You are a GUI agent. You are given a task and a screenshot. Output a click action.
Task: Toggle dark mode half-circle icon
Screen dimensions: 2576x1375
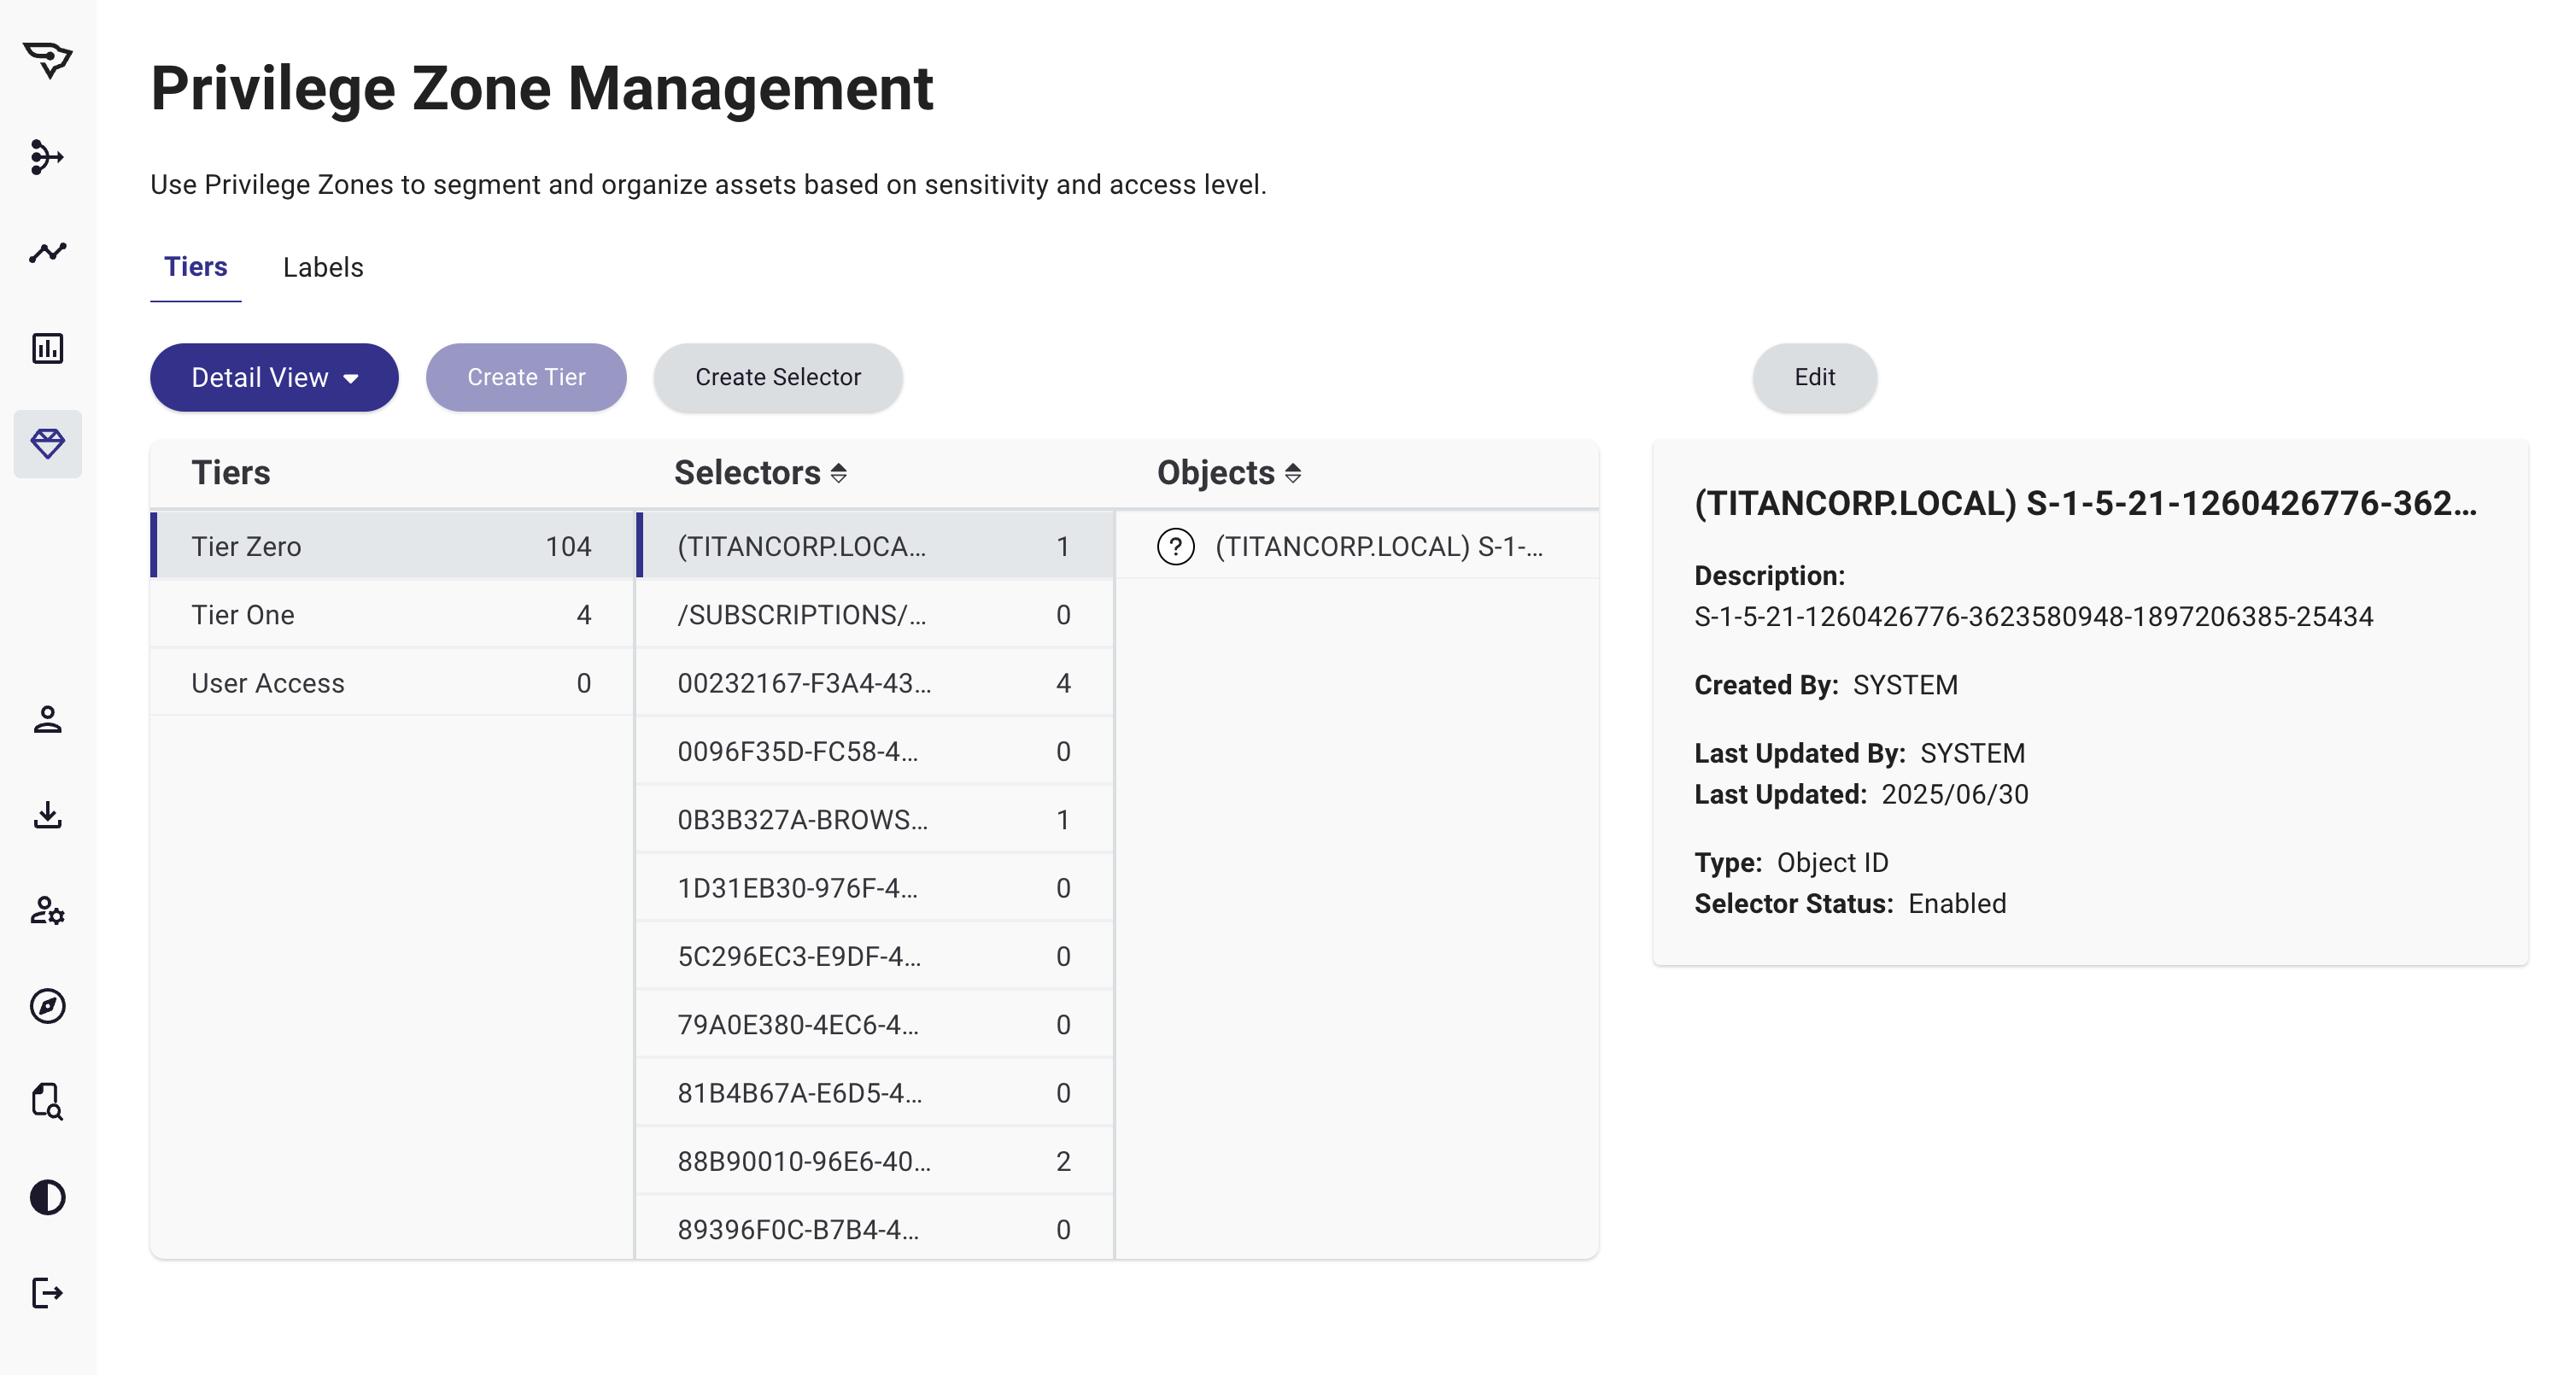pyautogui.click(x=47, y=1197)
